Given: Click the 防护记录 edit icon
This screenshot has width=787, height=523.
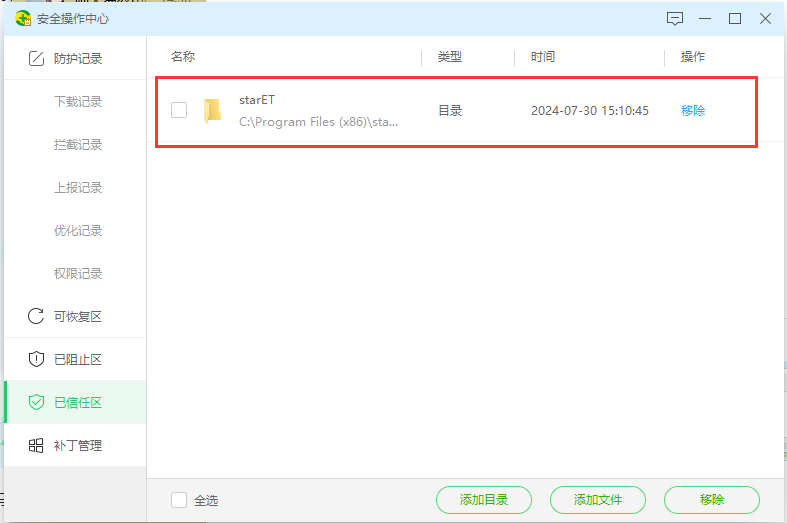Looking at the screenshot, I should [x=36, y=59].
